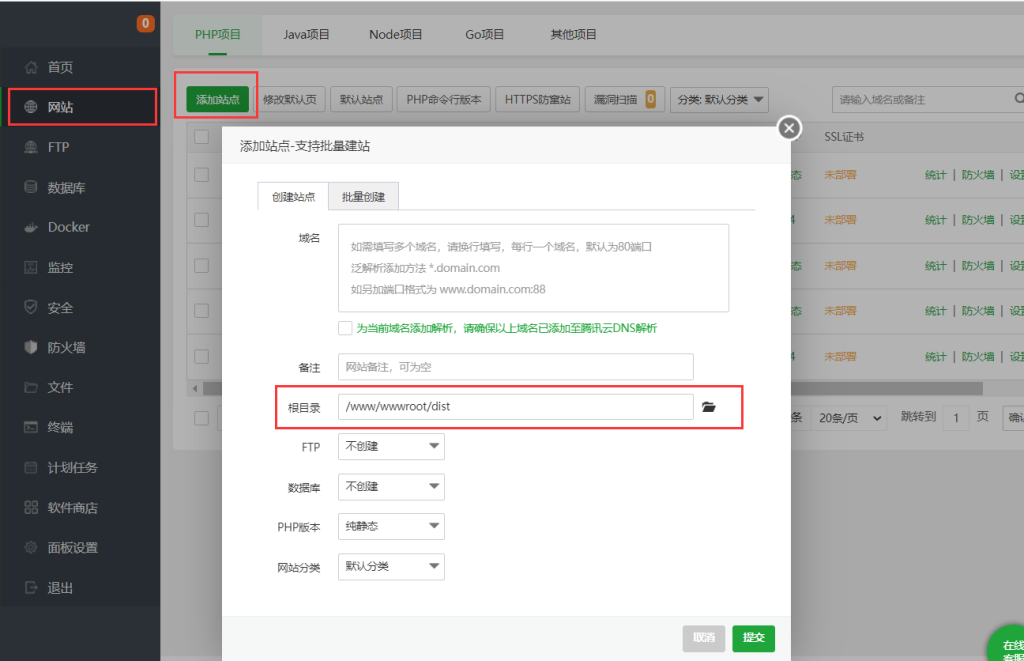
Task: Click the software store grid icon
Action: (31, 507)
